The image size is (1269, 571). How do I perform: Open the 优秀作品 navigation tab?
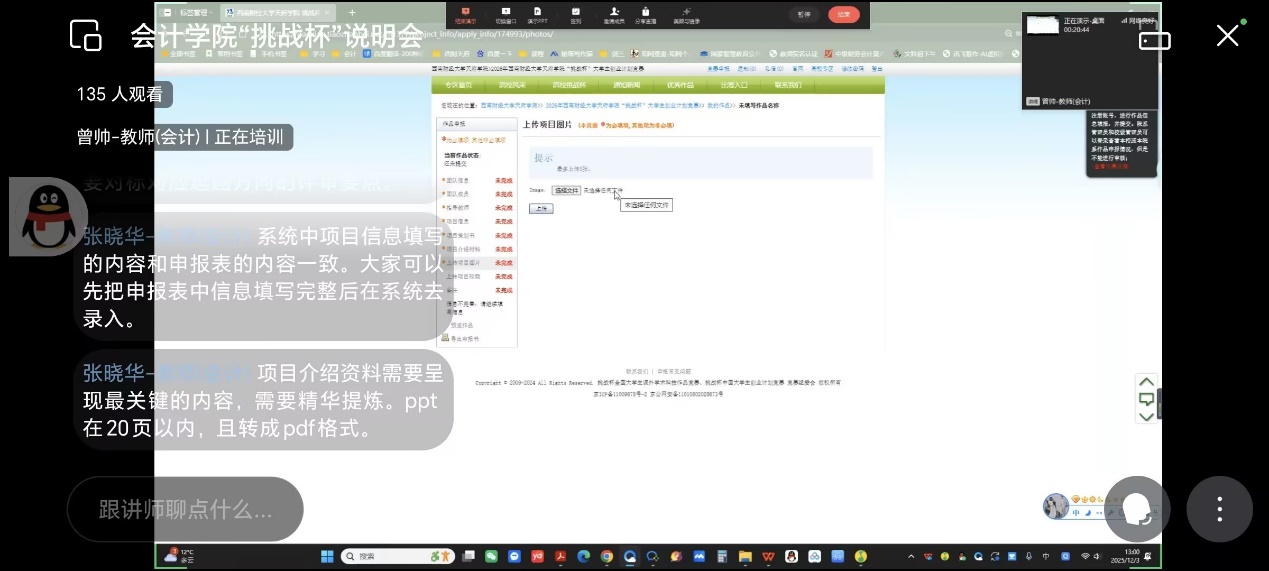click(x=680, y=86)
